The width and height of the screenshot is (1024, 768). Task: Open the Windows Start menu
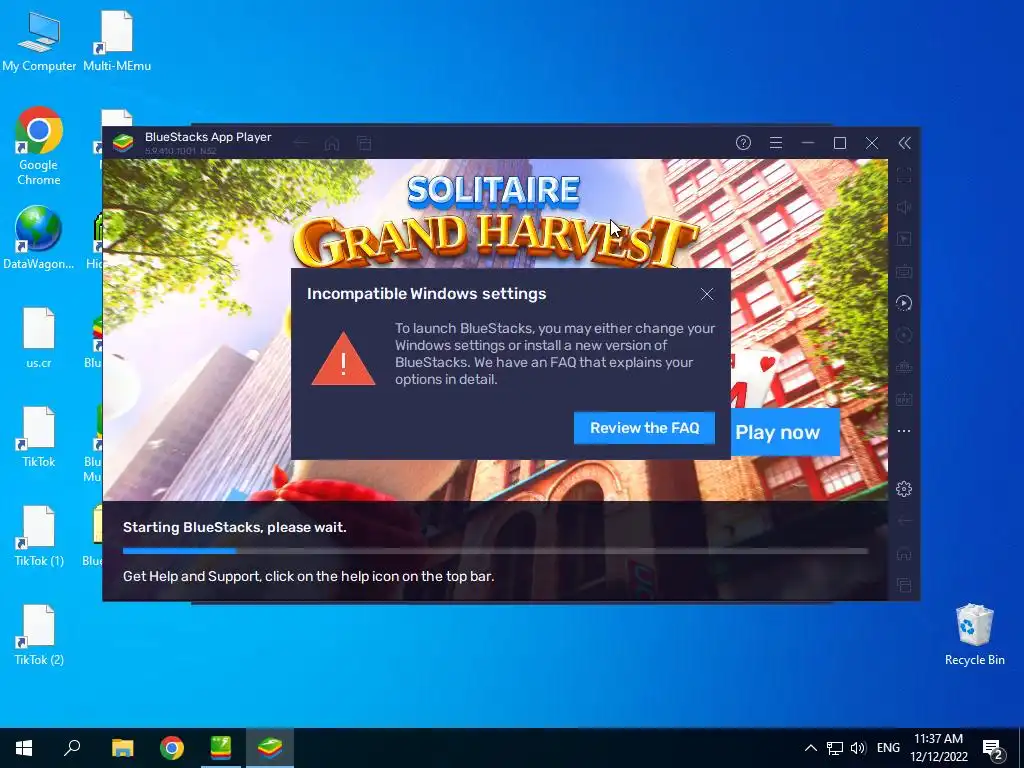click(x=24, y=748)
